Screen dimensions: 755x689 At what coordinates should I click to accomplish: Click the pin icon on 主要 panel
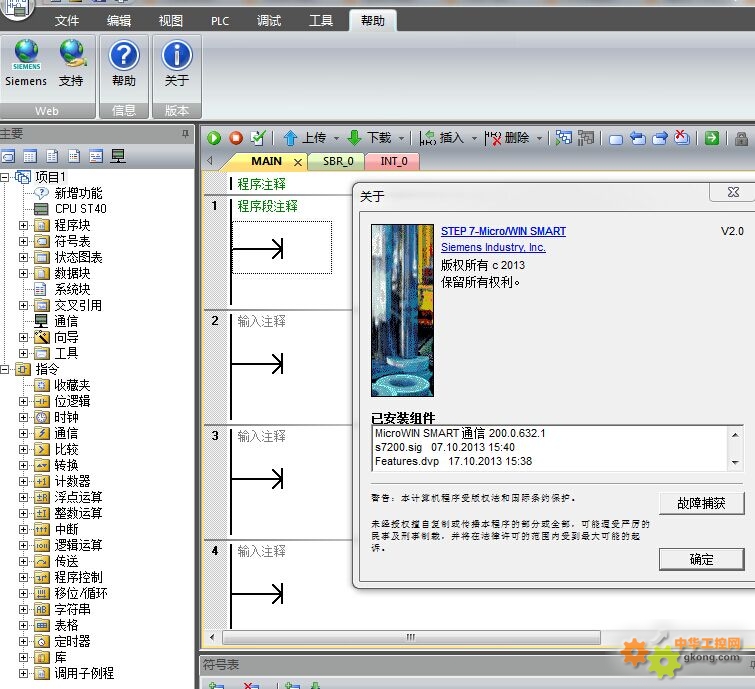pyautogui.click(x=185, y=134)
